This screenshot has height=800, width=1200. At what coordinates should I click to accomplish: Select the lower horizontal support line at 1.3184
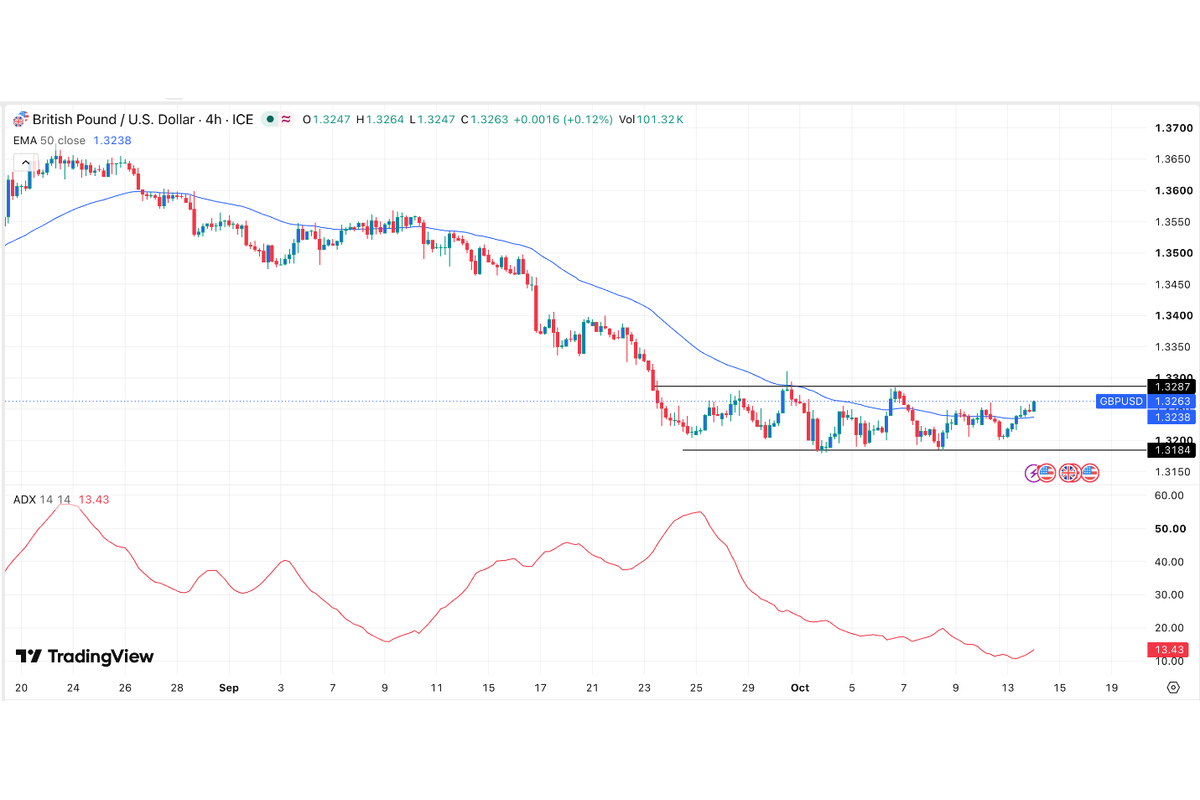point(913,450)
